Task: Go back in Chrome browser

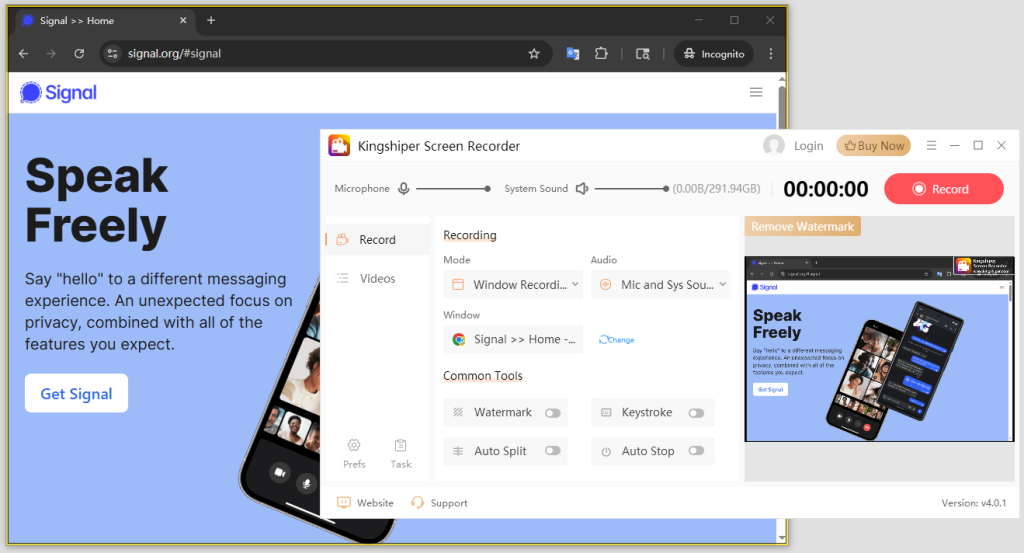Action: [x=24, y=54]
